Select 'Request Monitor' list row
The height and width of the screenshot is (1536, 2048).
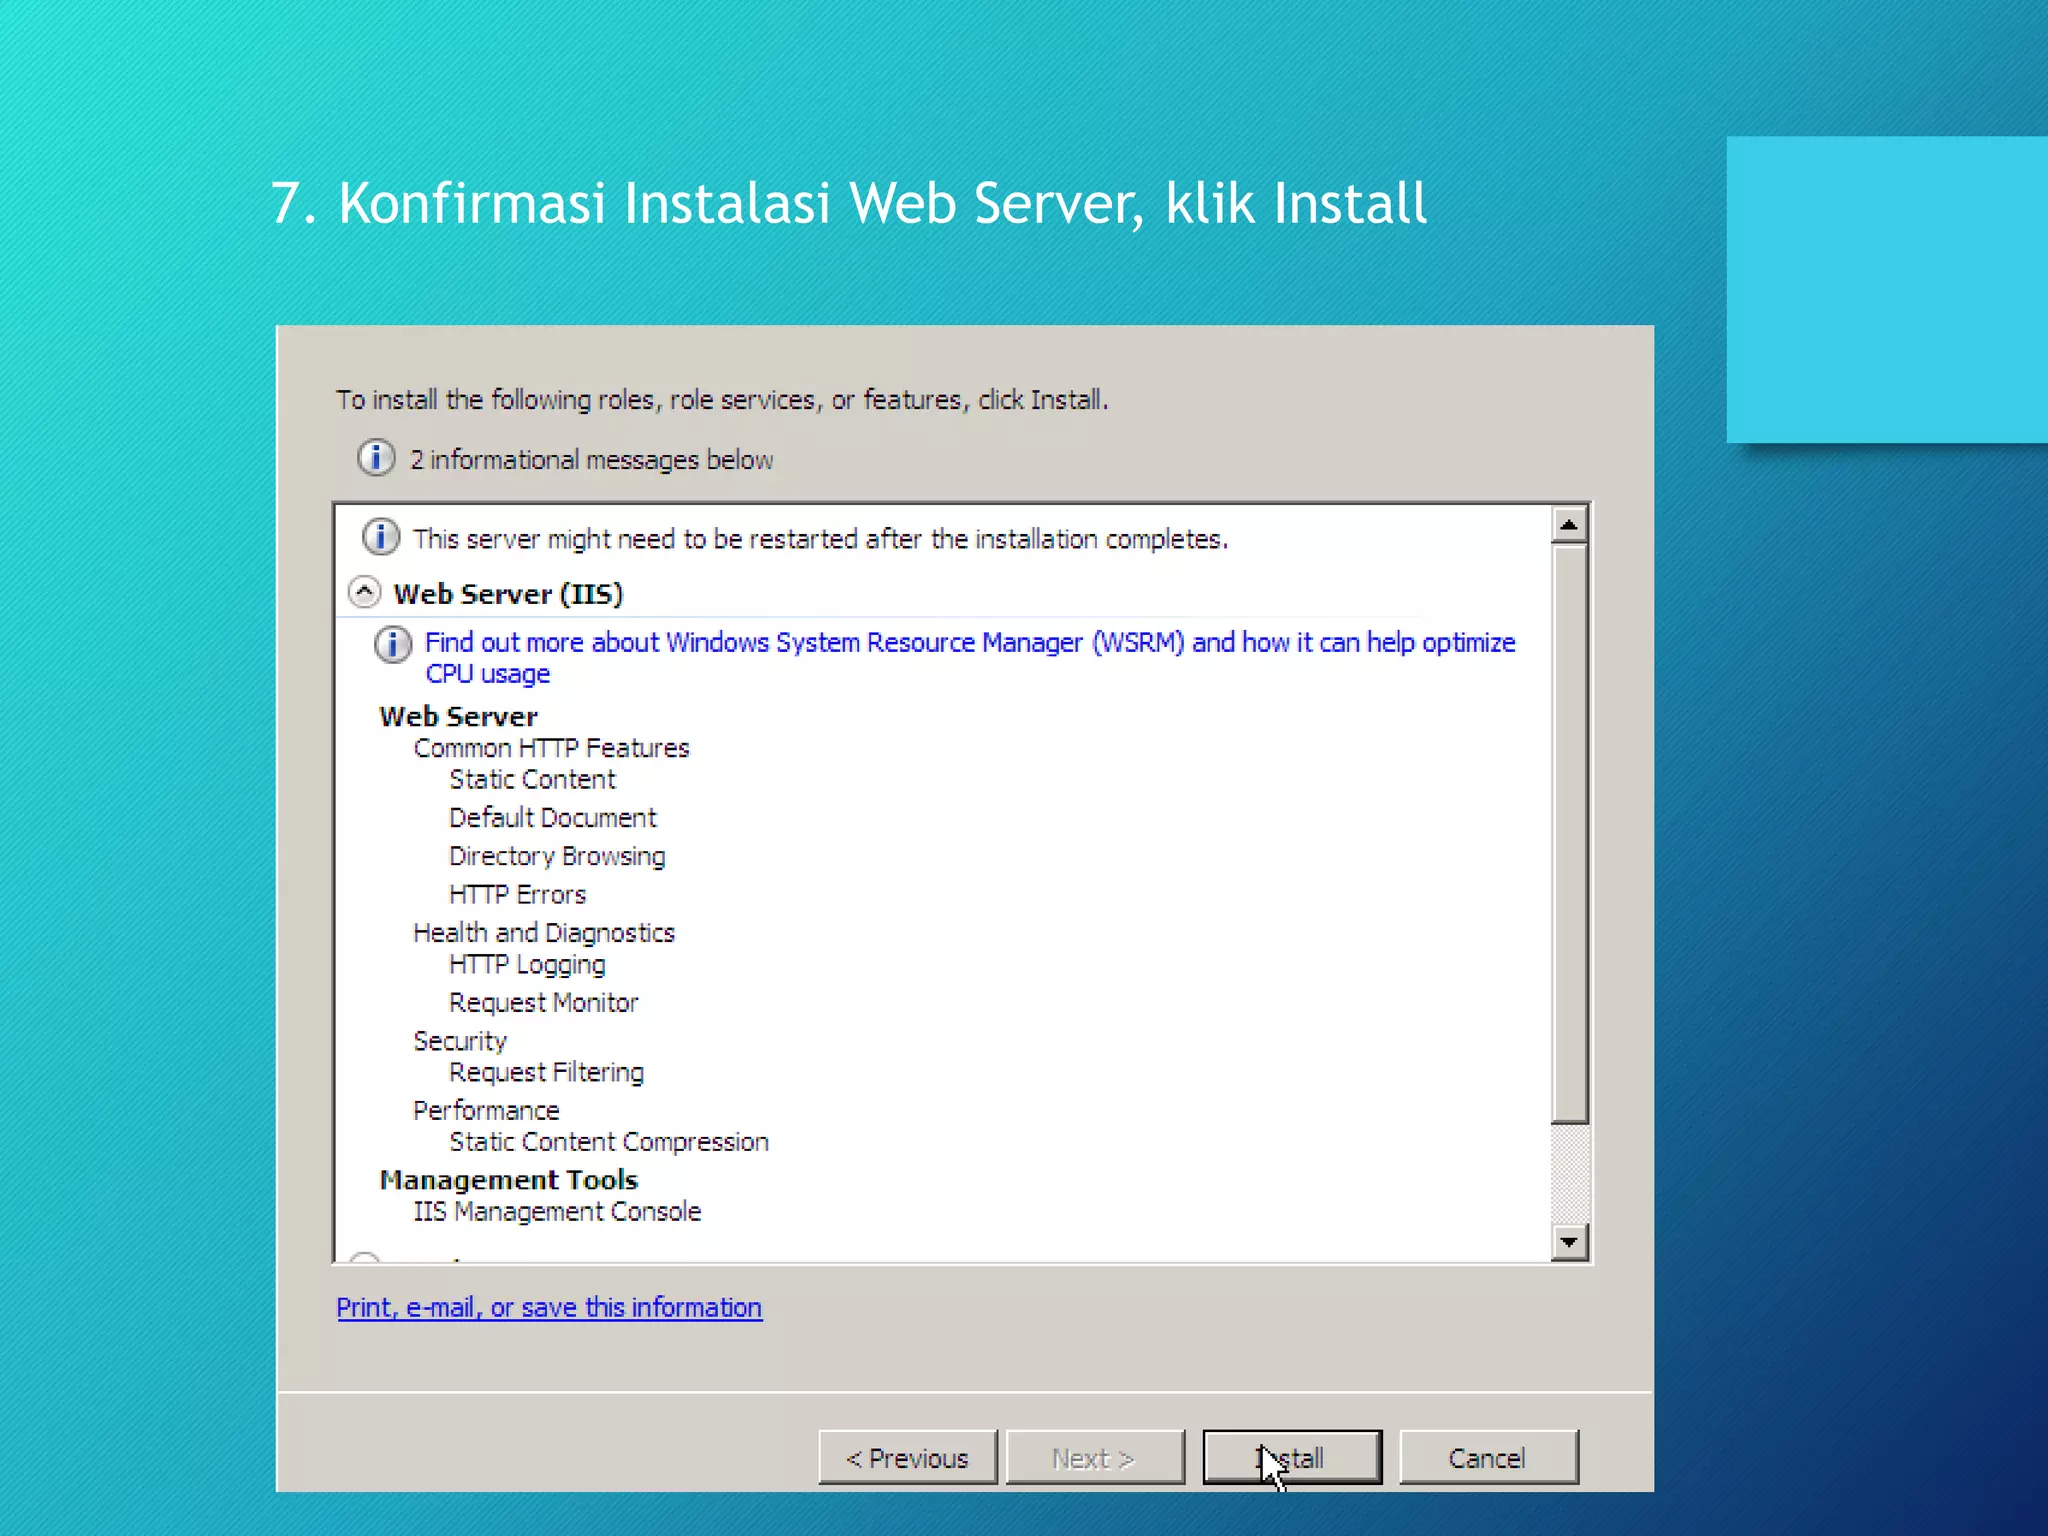pyautogui.click(x=543, y=1002)
